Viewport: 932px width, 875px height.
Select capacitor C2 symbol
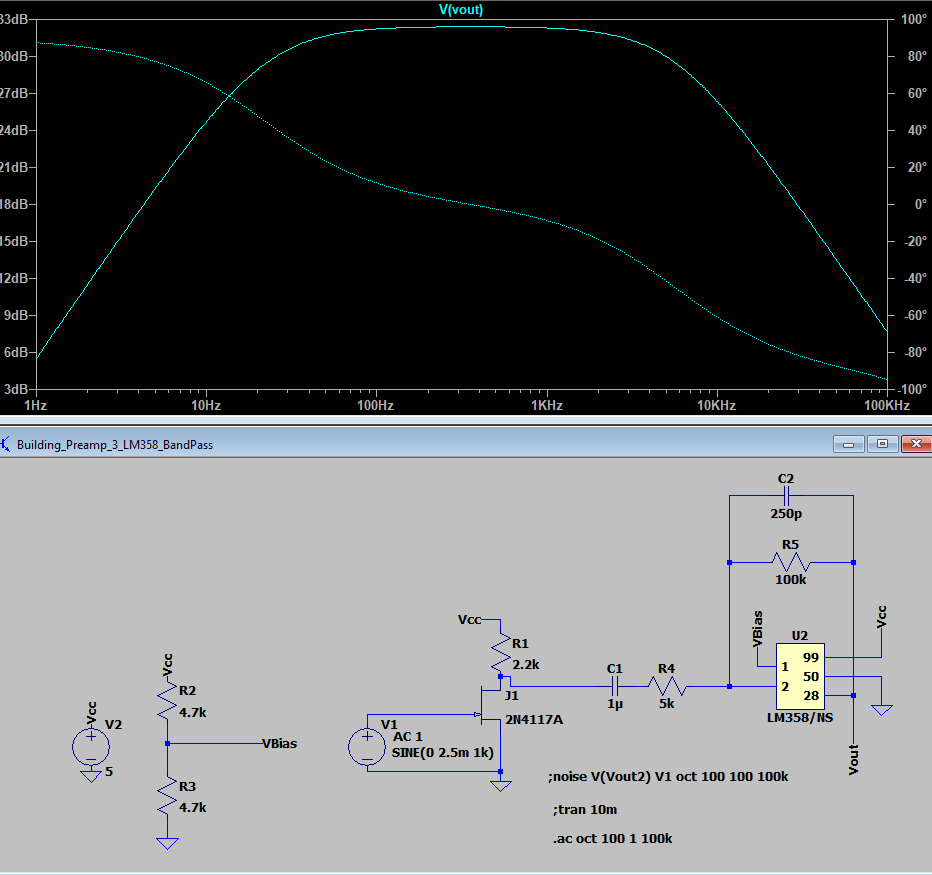point(786,495)
